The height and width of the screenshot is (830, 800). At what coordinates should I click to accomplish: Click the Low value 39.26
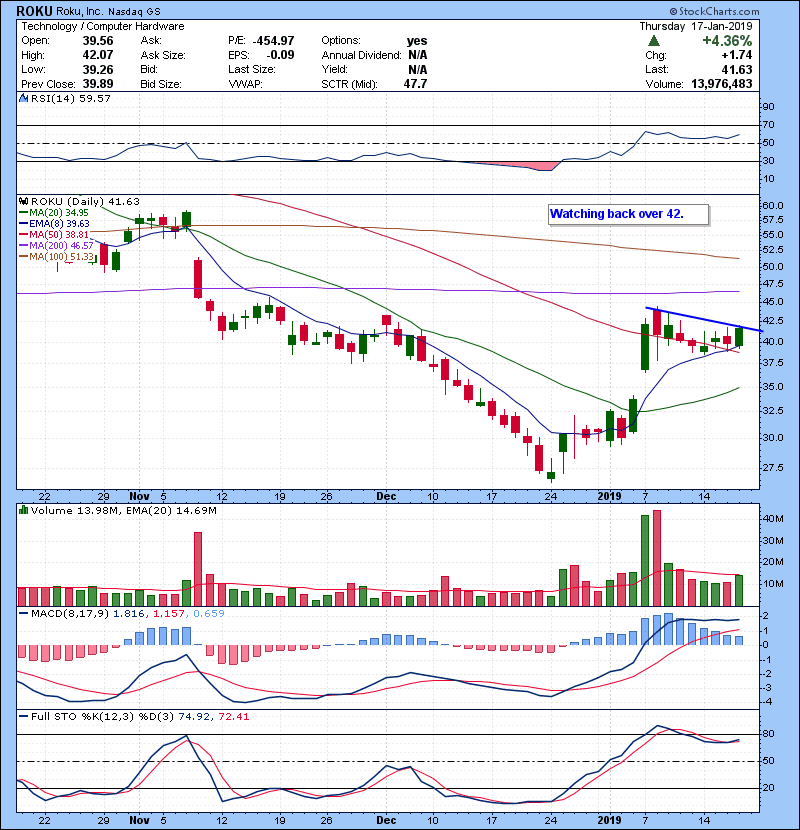coord(98,69)
